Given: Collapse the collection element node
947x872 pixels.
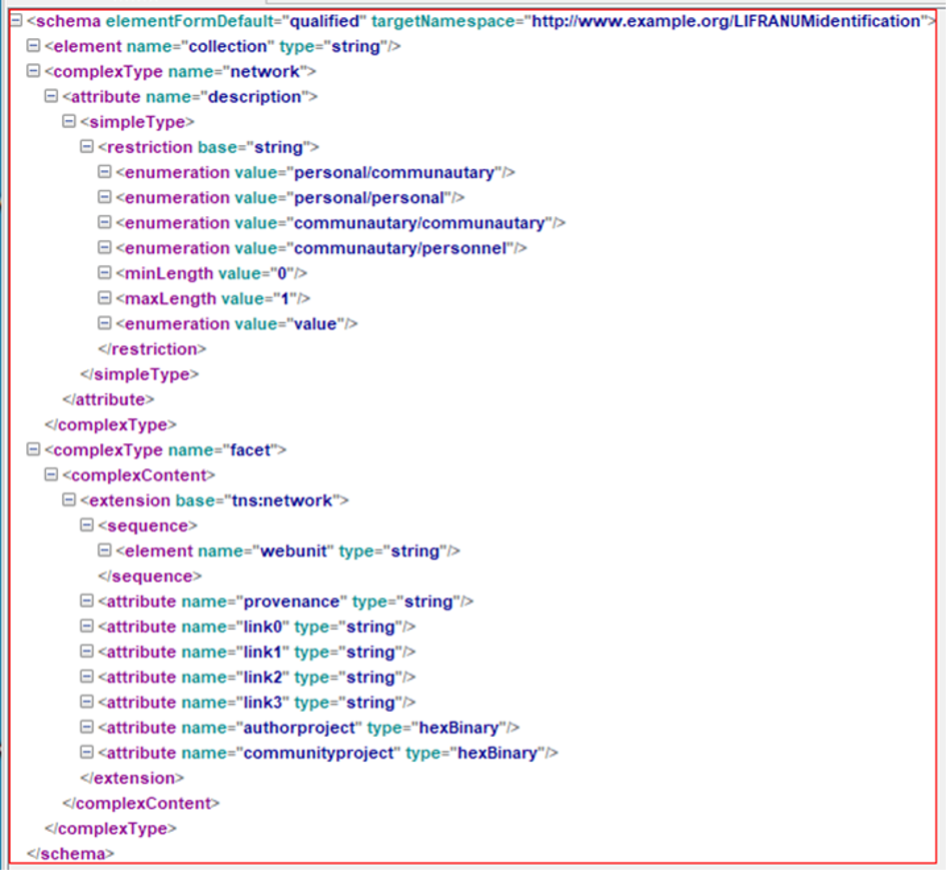Looking at the screenshot, I should pos(33,45).
